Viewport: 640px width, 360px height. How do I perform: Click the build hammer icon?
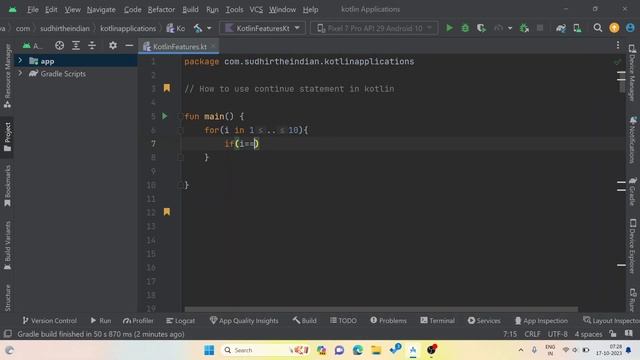(x=198, y=28)
